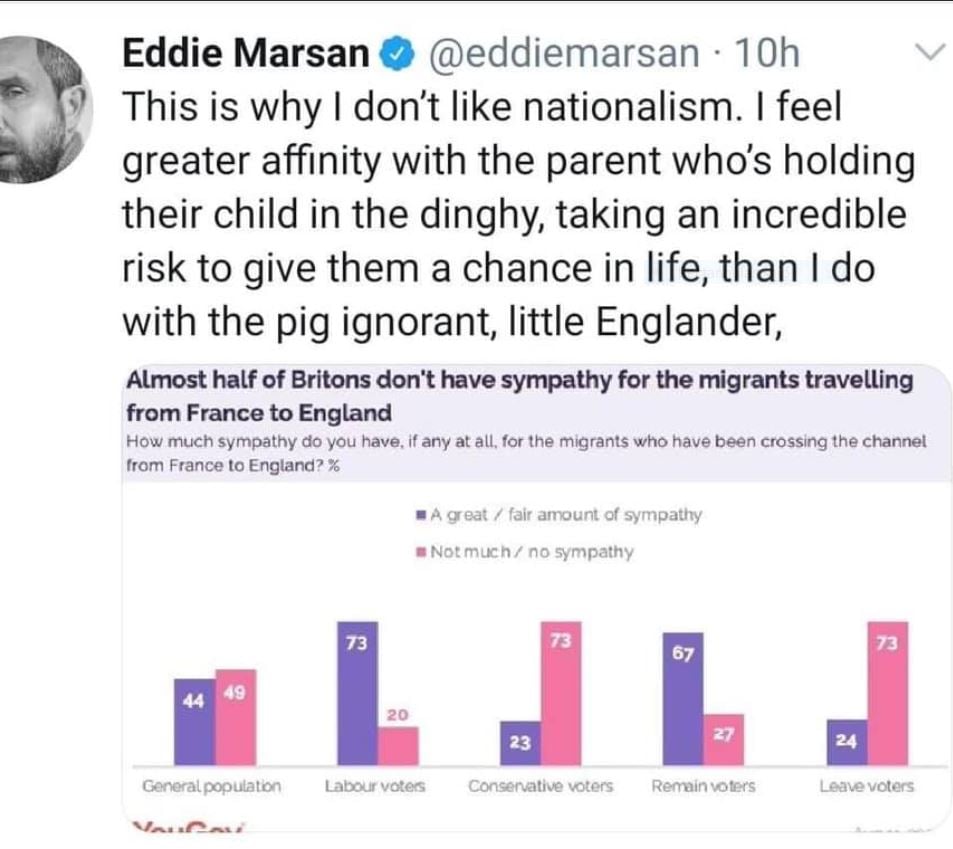Open Eddie Marsan's profile picture
The height and width of the screenshot is (849, 953).
click(44, 109)
